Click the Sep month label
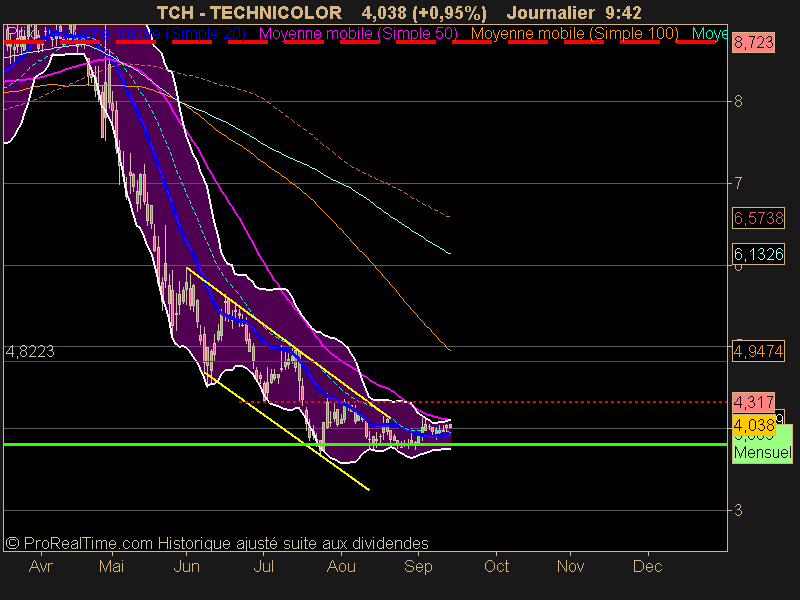 [x=418, y=566]
